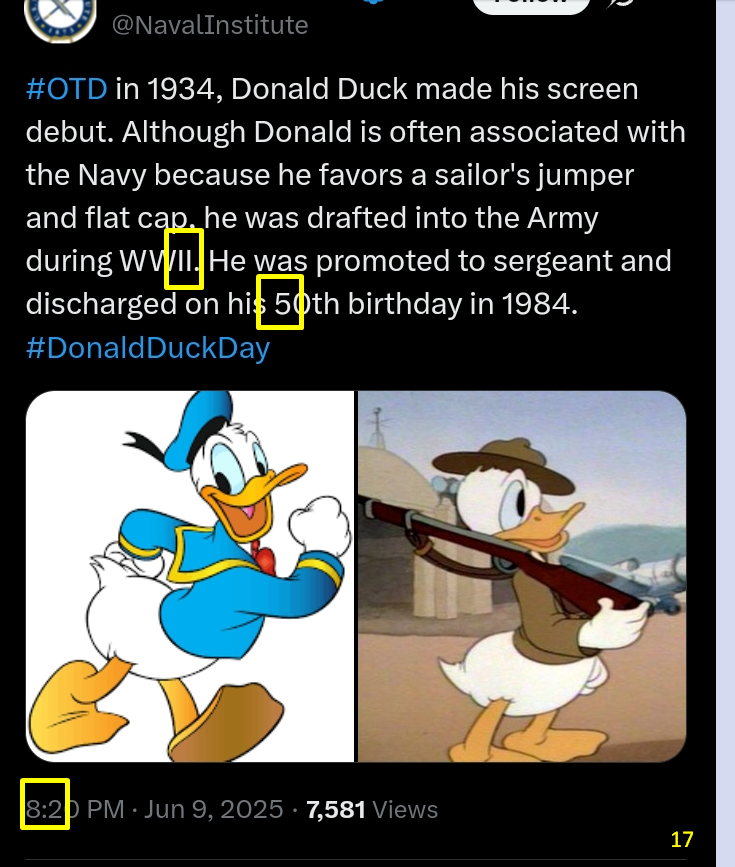The width and height of the screenshot is (735, 867).
Task: Click the 8:20 PM timestamp
Action: click(x=75, y=809)
